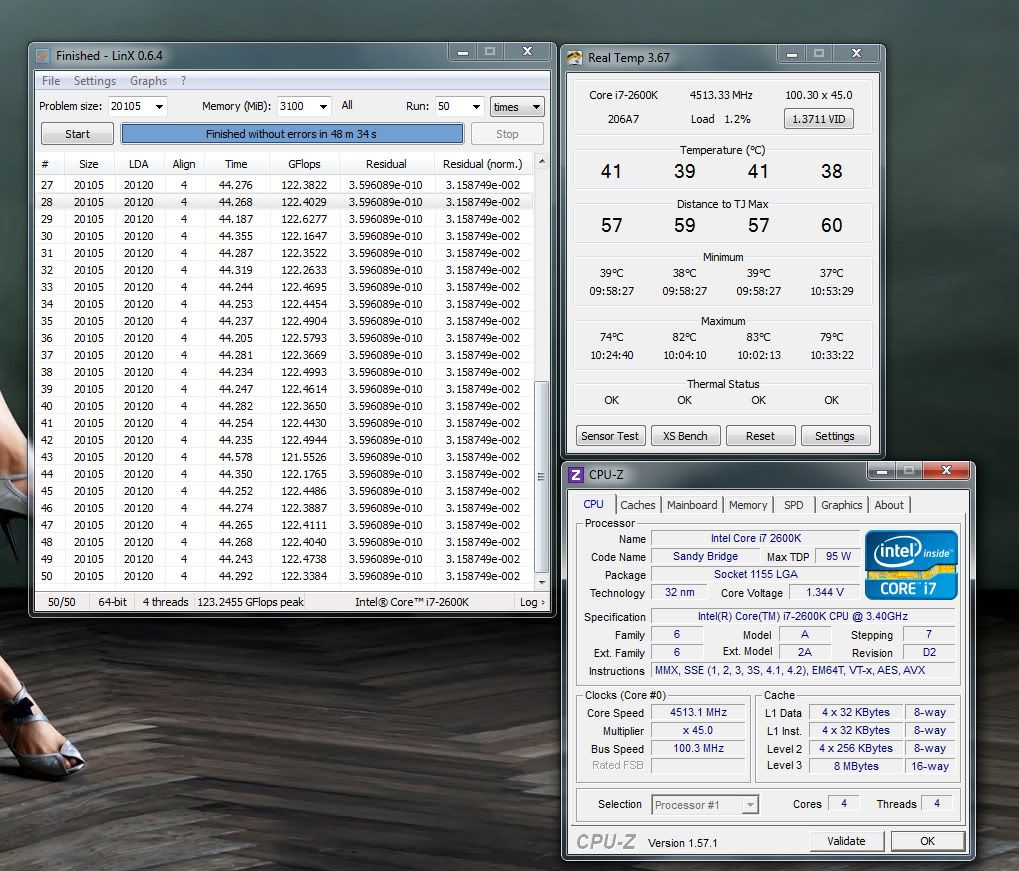Click the Stop button in LinX
This screenshot has height=871, width=1019.
point(507,134)
